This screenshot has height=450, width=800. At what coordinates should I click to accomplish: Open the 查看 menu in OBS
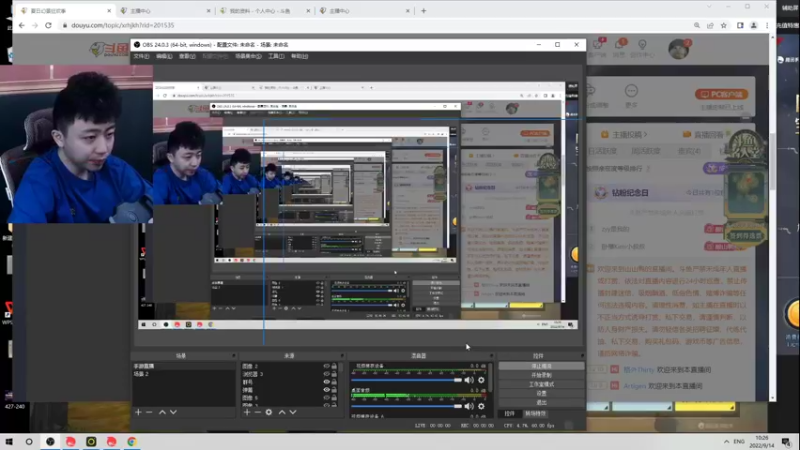tap(187, 56)
